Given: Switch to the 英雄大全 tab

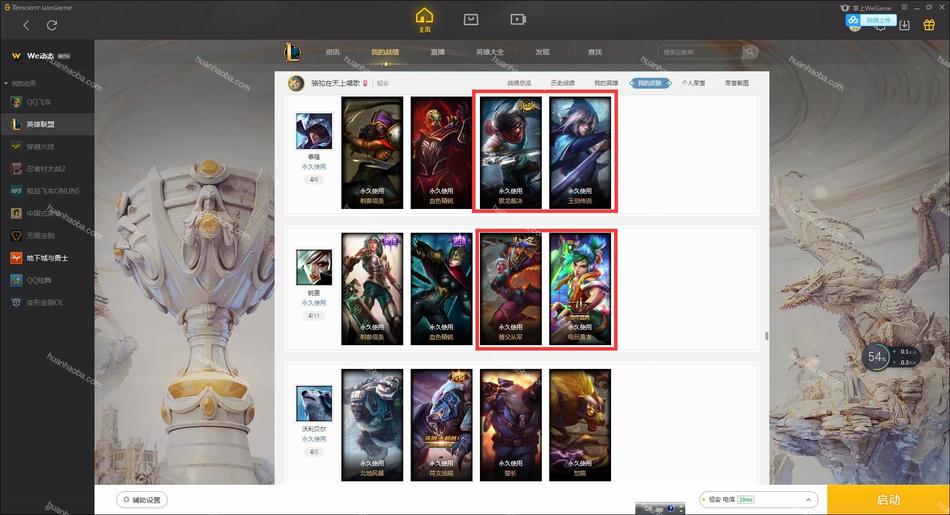Looking at the screenshot, I should point(490,52).
